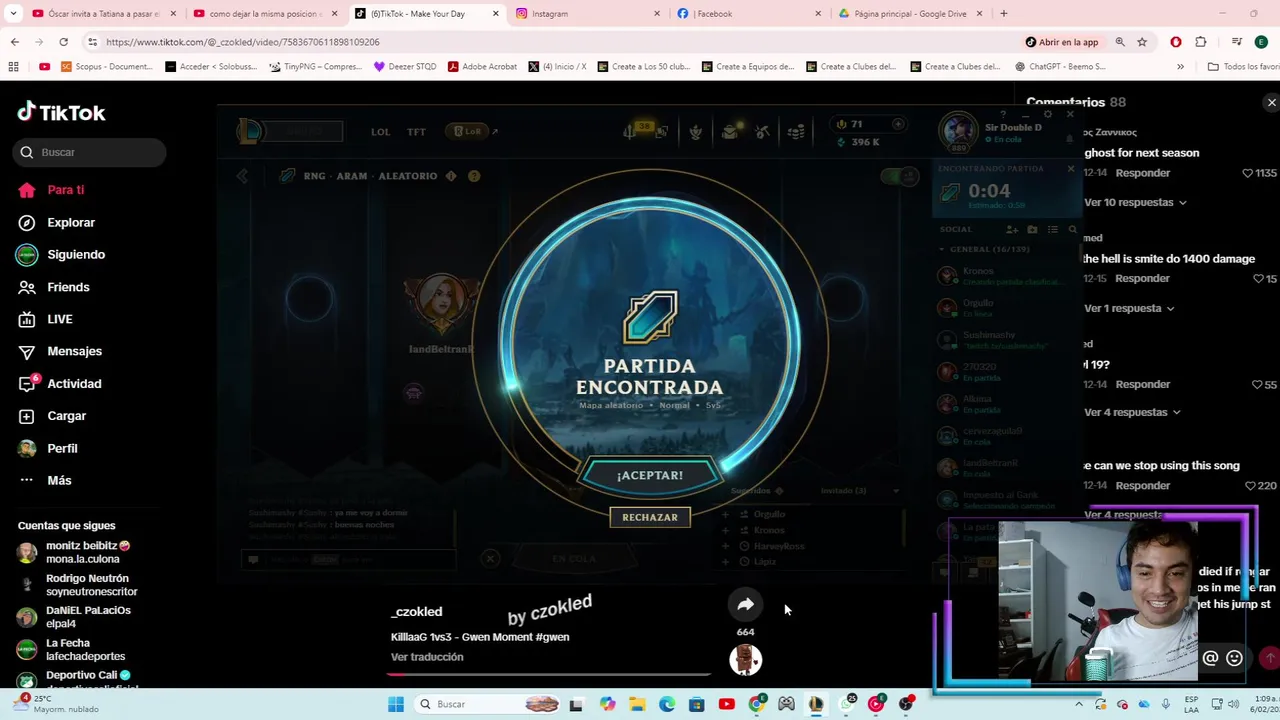Open the YouTube app in taskbar
1280x720 pixels.
[727, 704]
